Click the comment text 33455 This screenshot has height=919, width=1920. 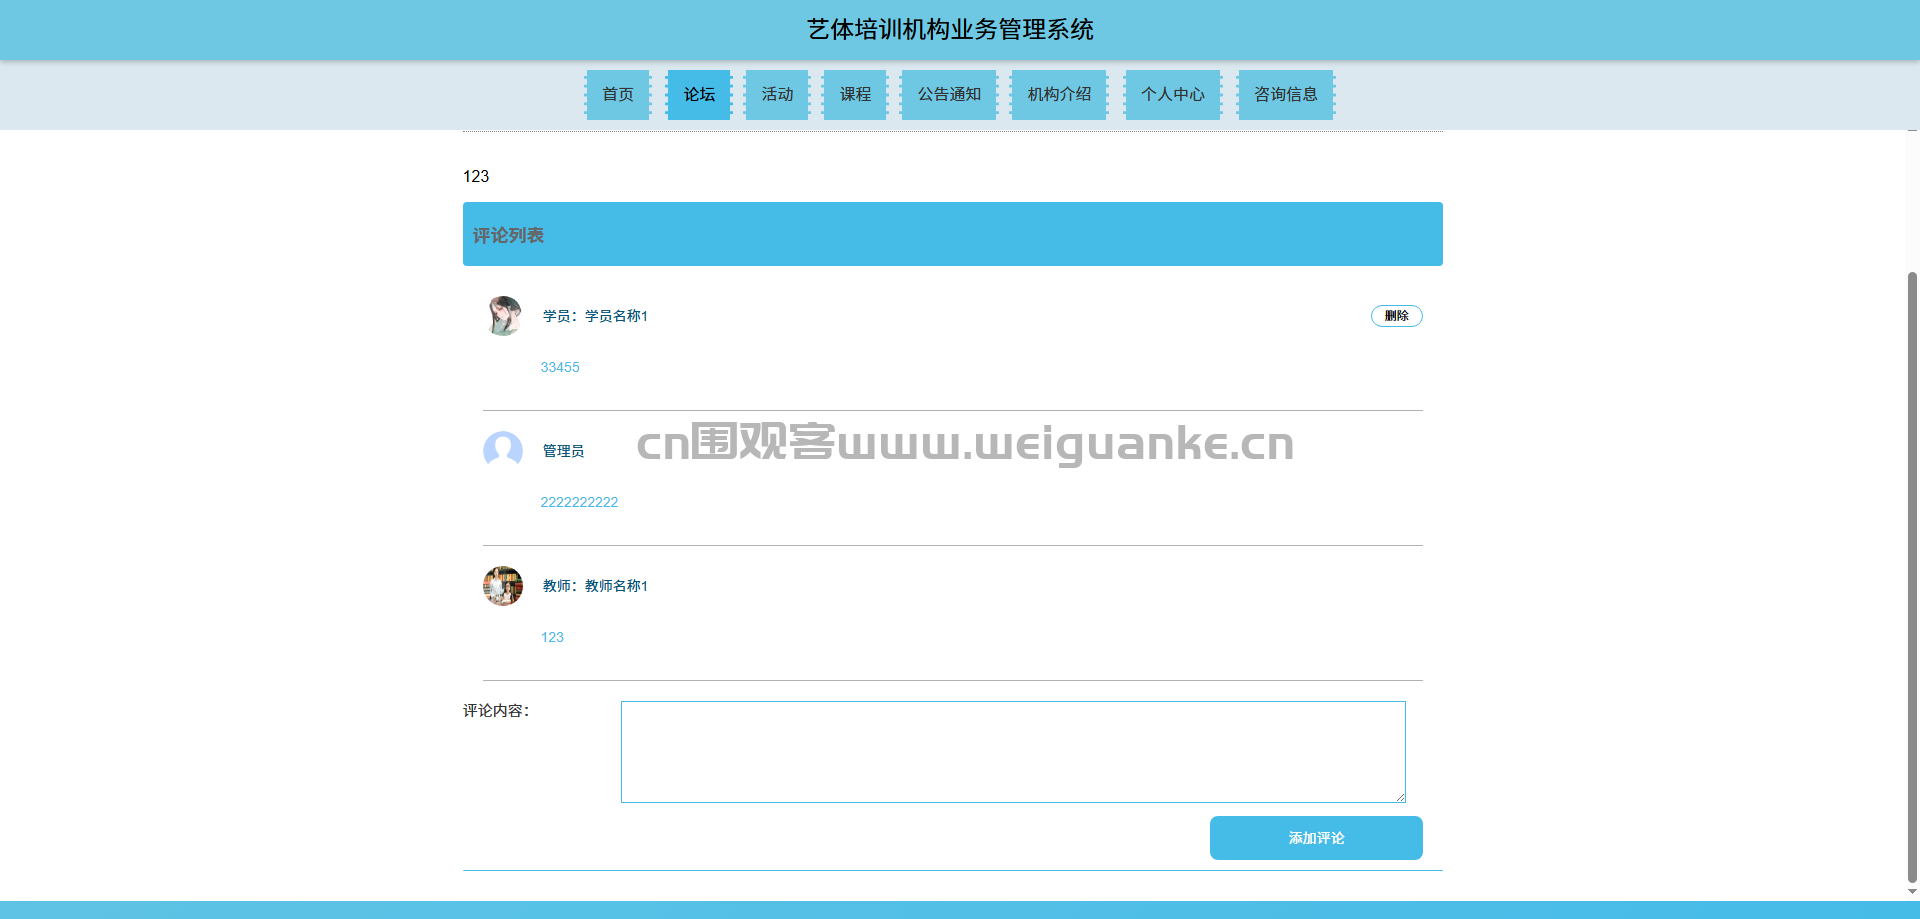560,367
